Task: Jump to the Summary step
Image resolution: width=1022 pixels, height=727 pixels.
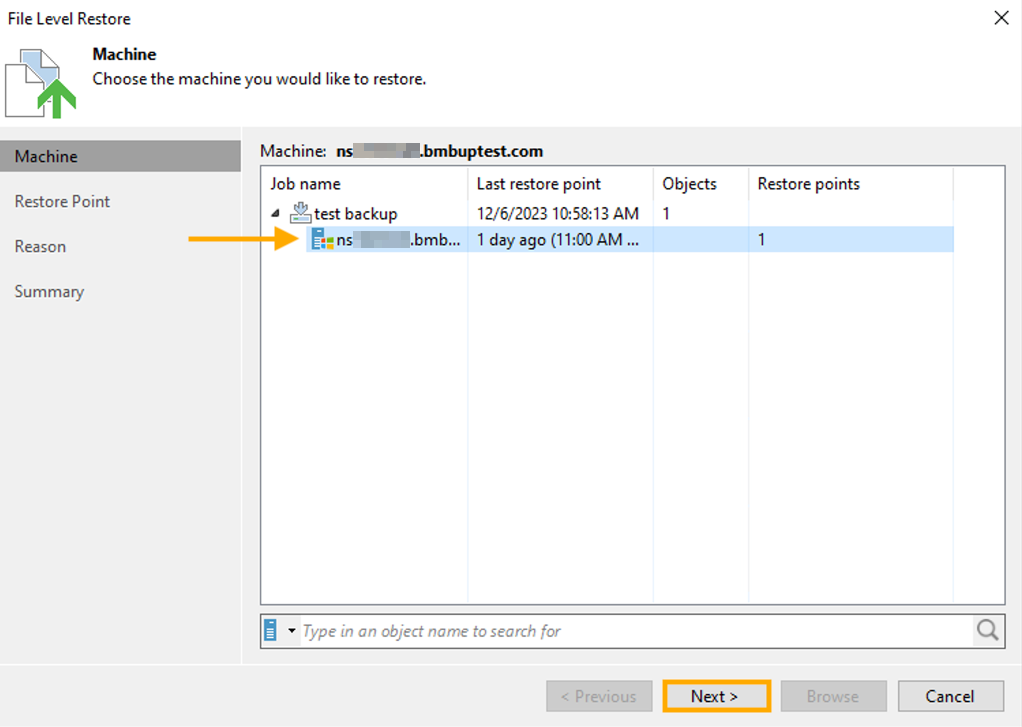Action: point(49,292)
